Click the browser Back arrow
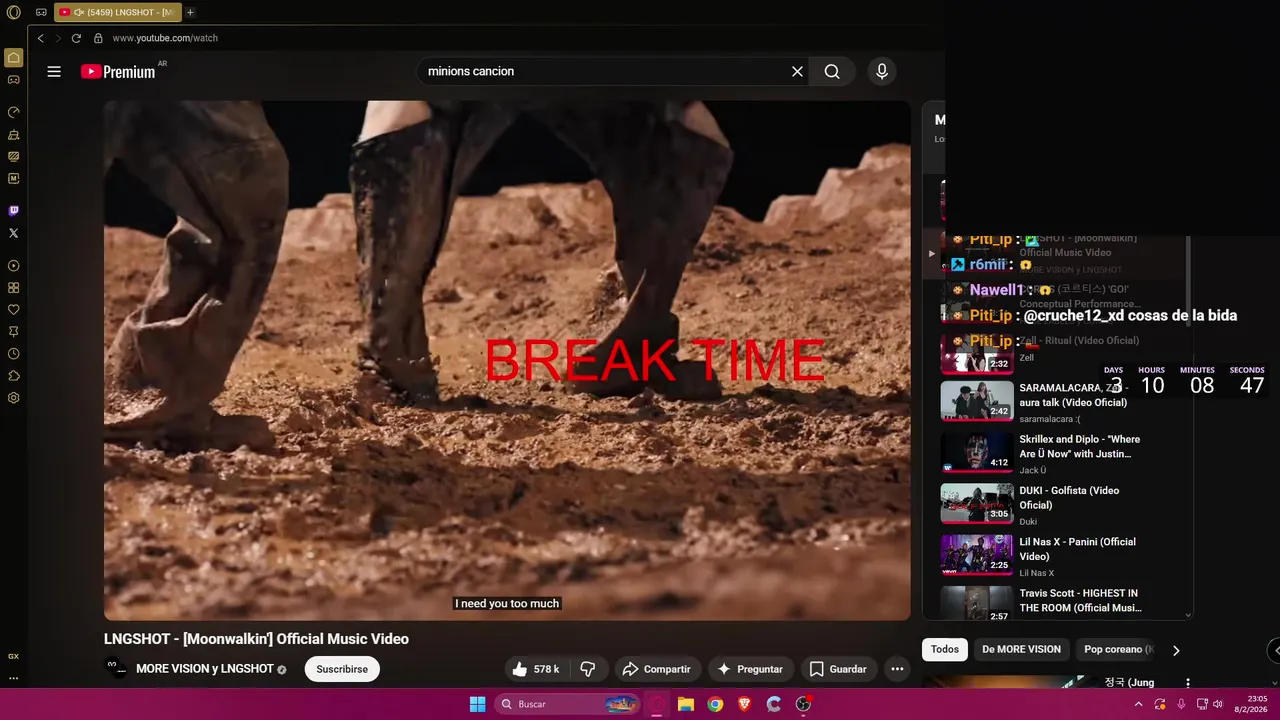The image size is (1280, 720). [x=40, y=38]
